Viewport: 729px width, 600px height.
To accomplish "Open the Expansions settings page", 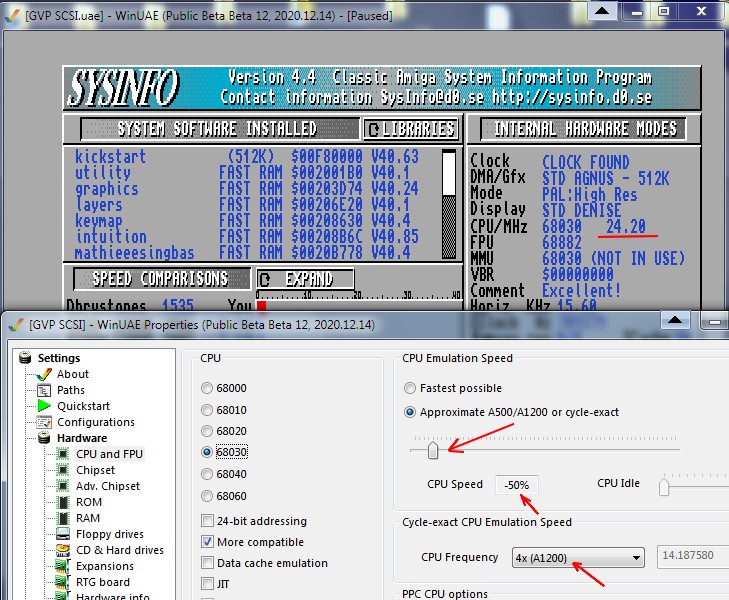I will [105, 566].
